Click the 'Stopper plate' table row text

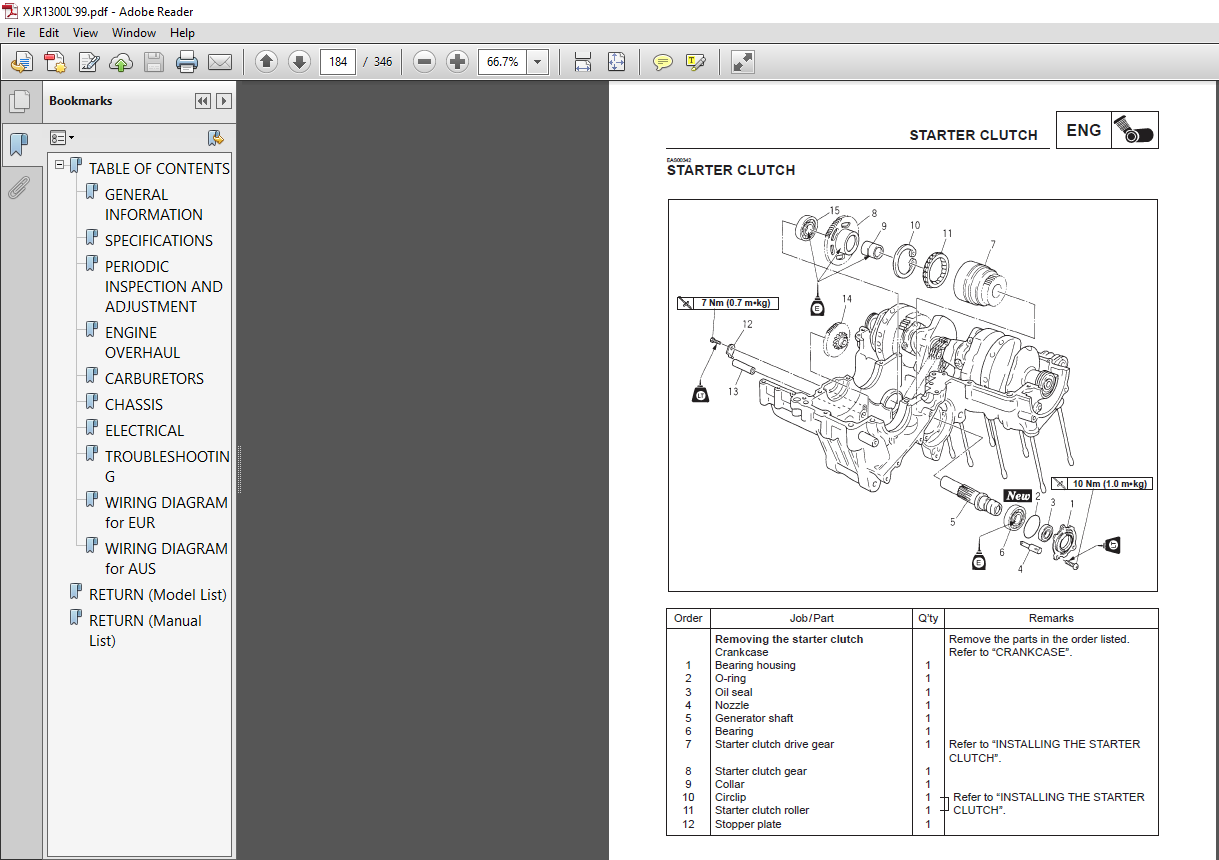pyautogui.click(x=748, y=824)
